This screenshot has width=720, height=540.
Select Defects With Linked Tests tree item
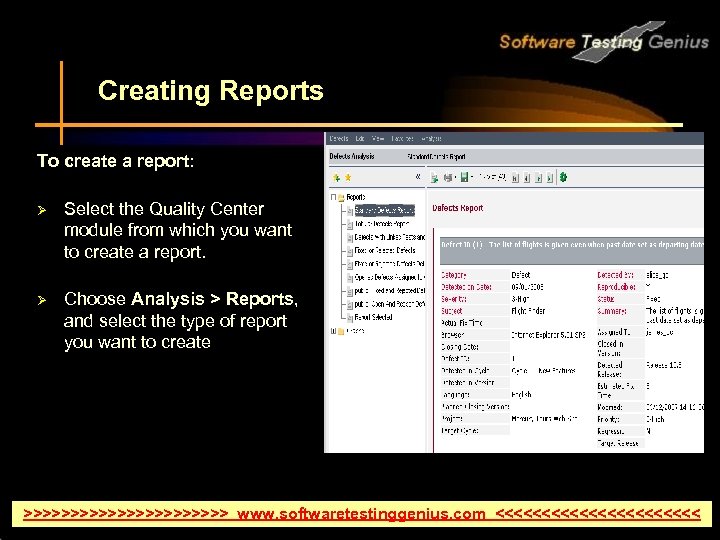pyautogui.click(x=389, y=237)
